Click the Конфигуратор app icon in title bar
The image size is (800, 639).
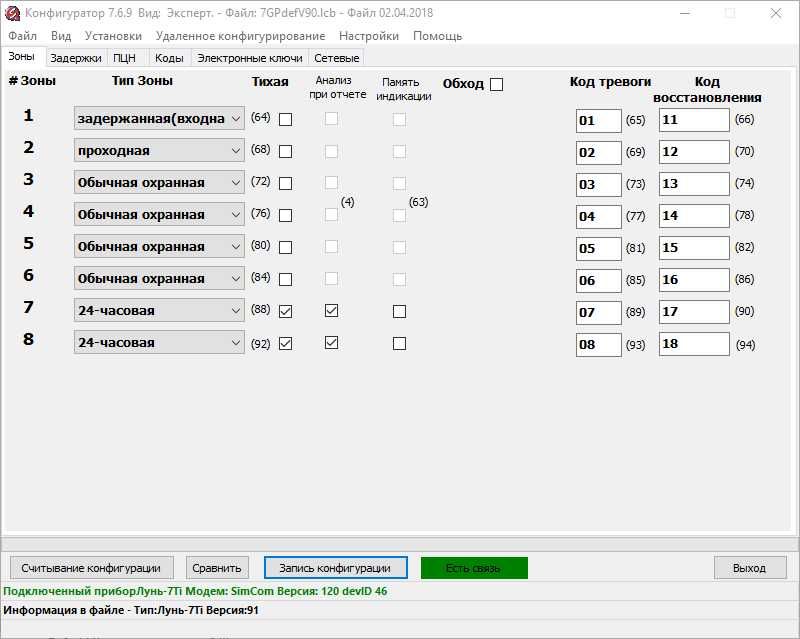(x=12, y=13)
